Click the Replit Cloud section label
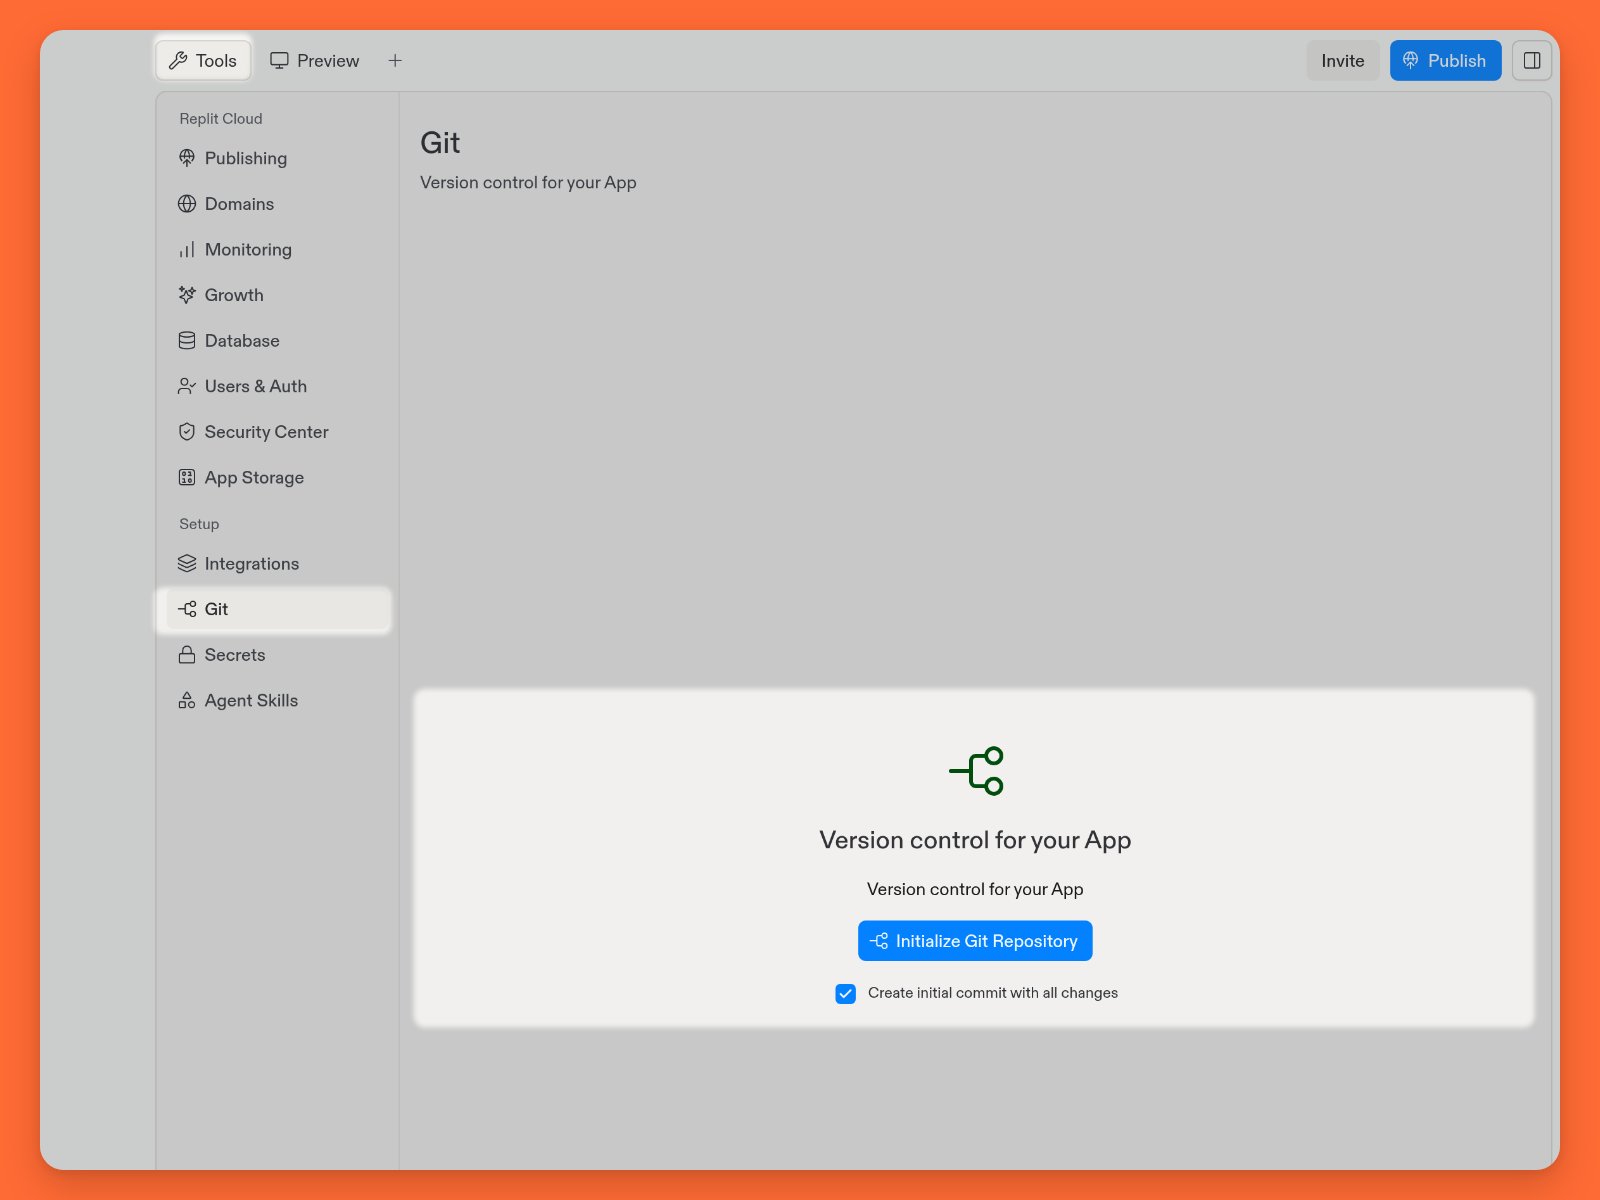 tap(221, 119)
